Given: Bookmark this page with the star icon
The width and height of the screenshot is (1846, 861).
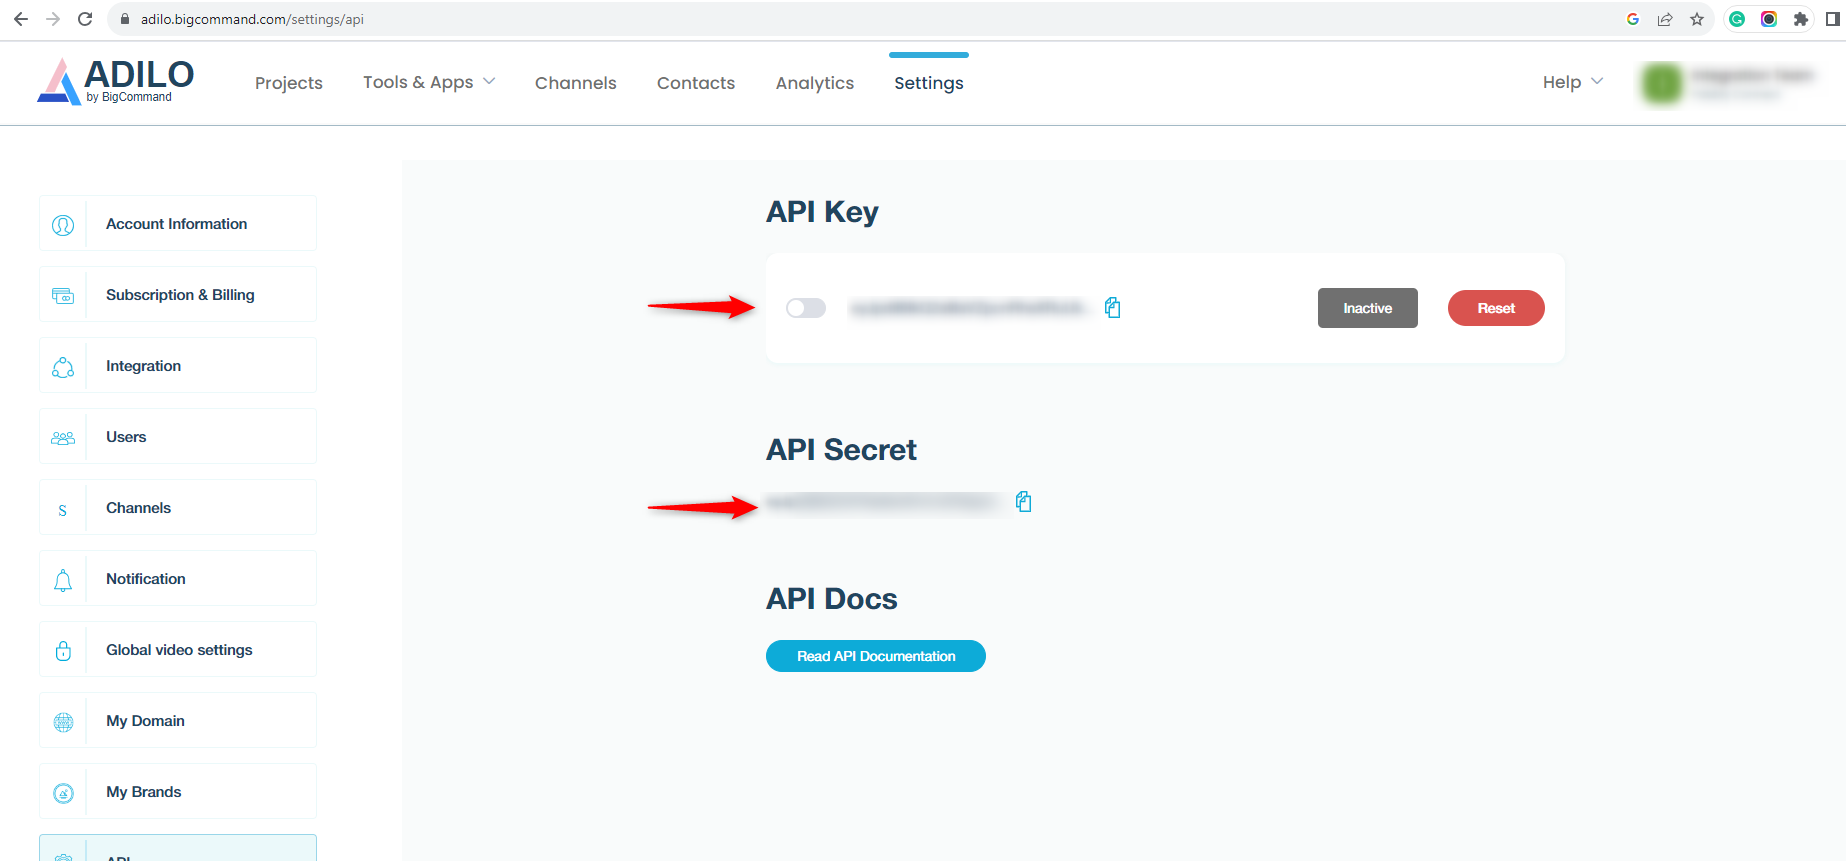Looking at the screenshot, I should point(1697,19).
